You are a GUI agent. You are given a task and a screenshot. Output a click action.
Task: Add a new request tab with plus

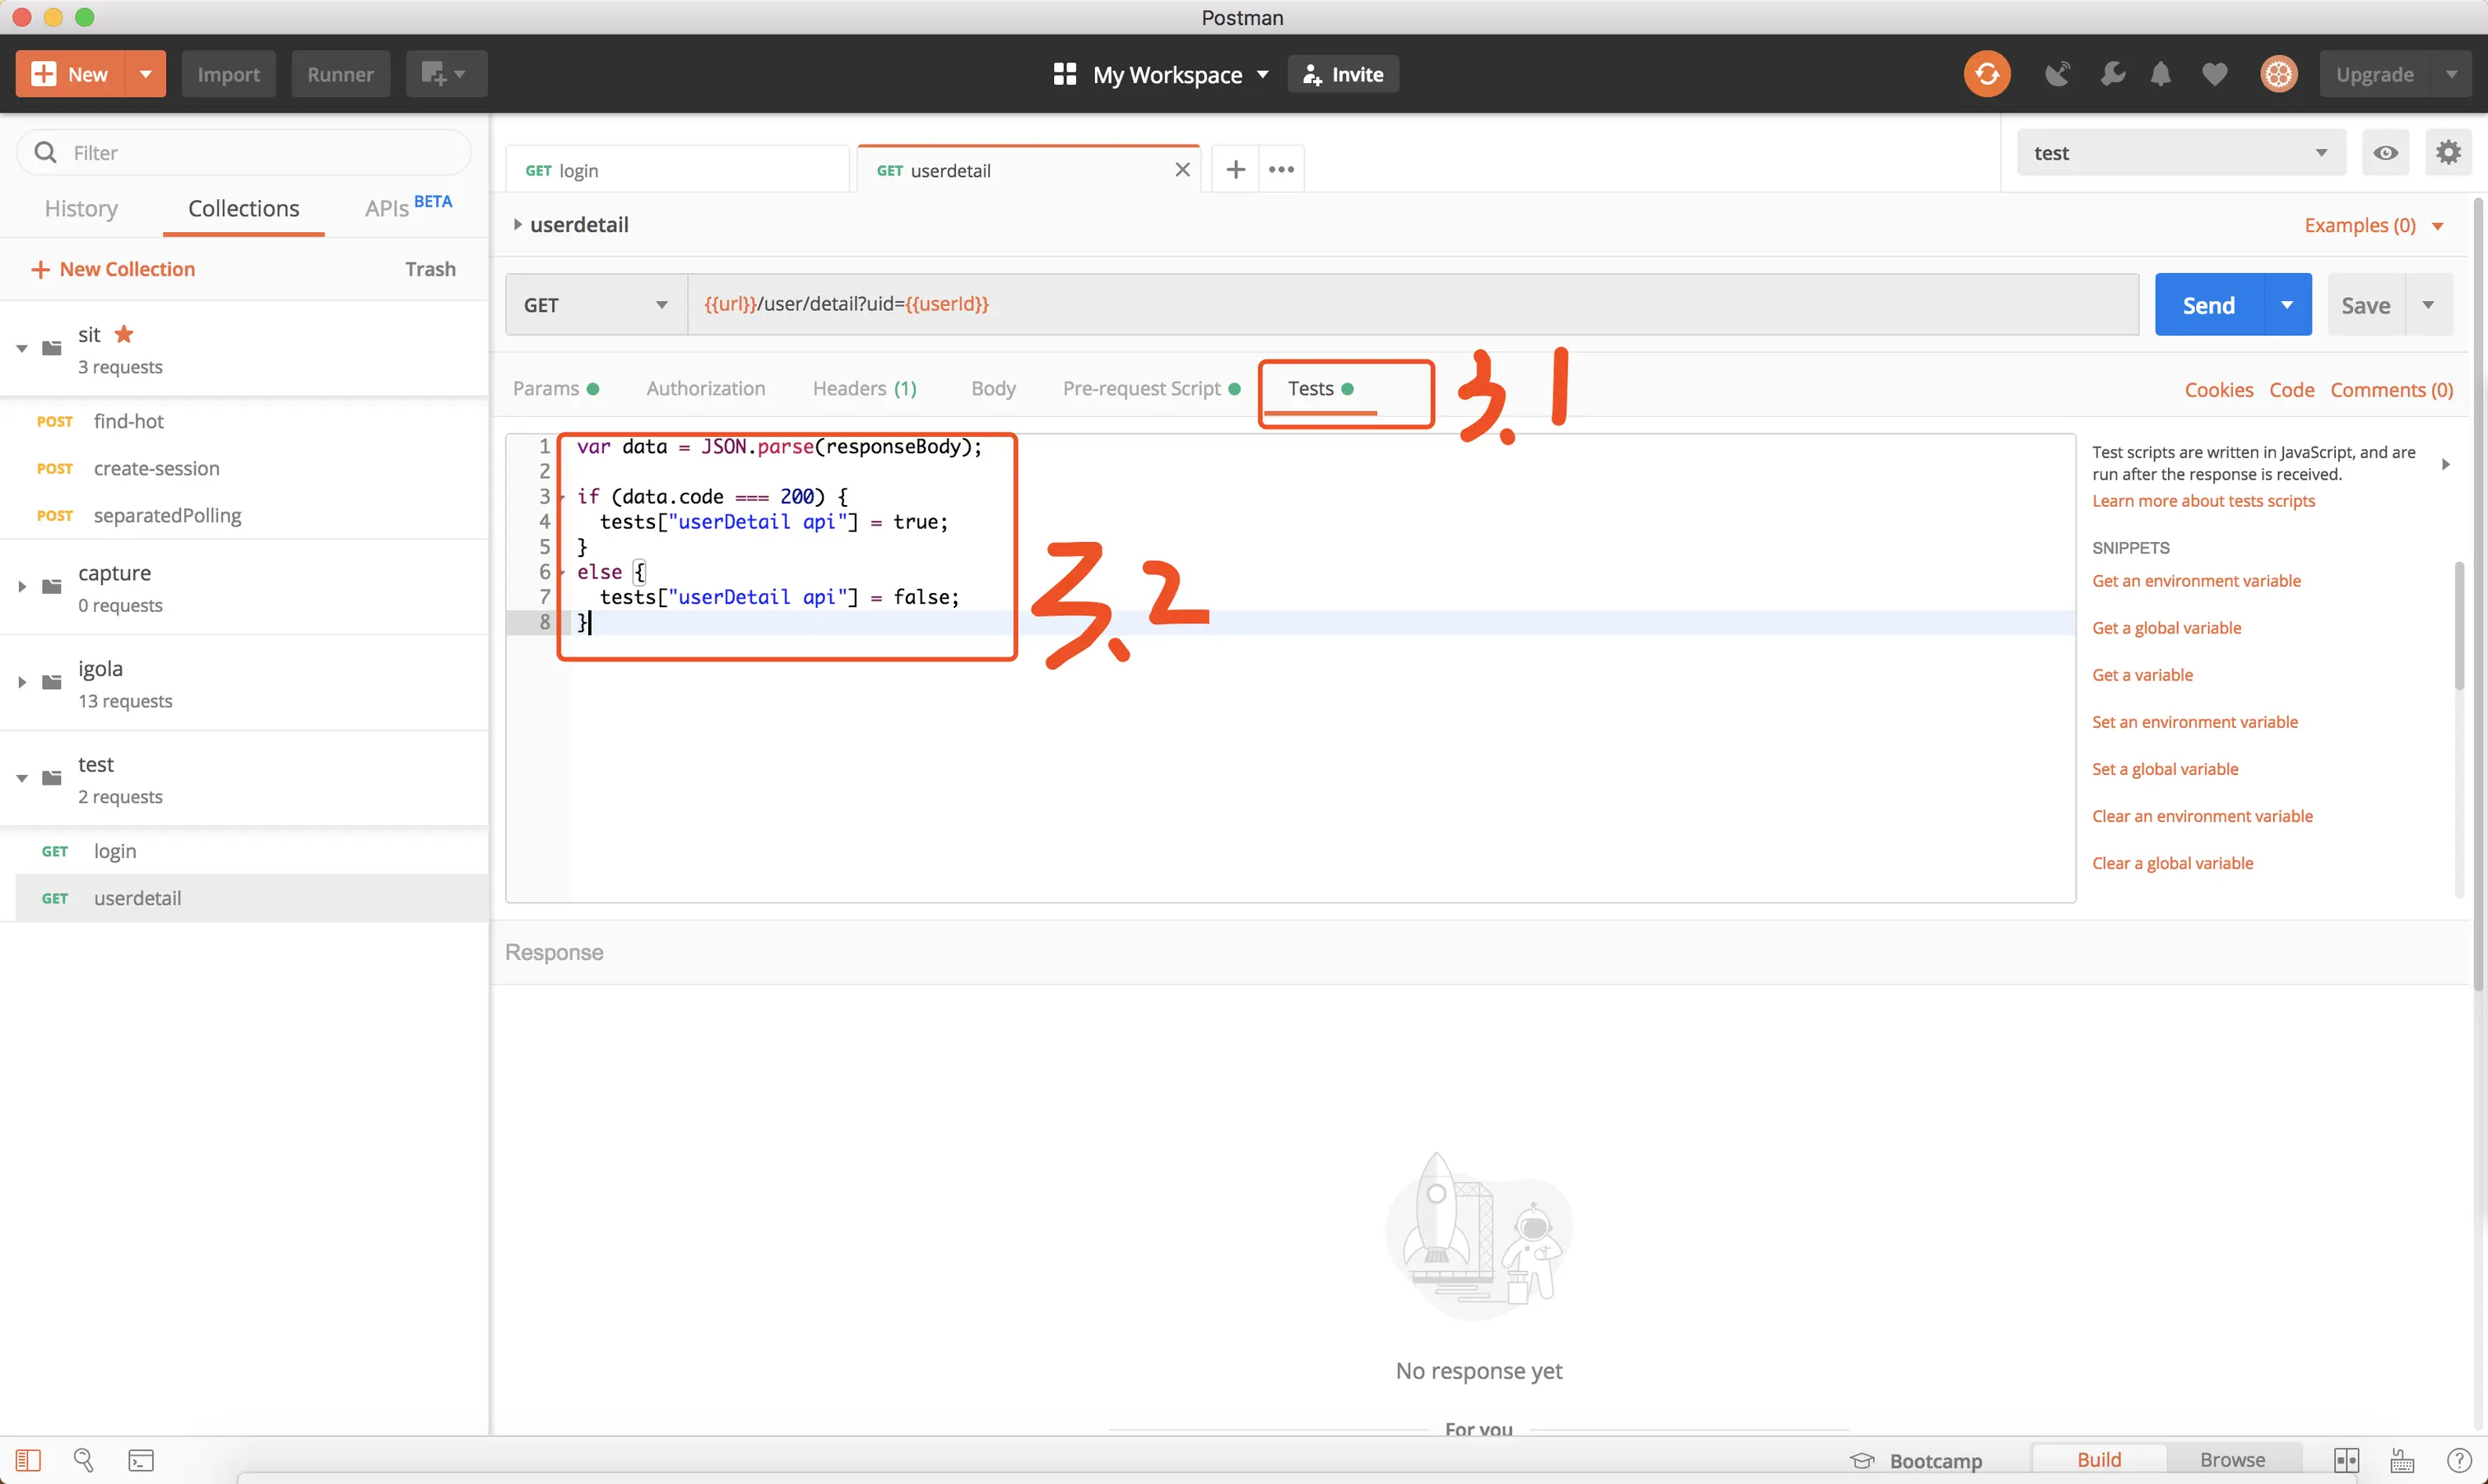[x=1235, y=170]
